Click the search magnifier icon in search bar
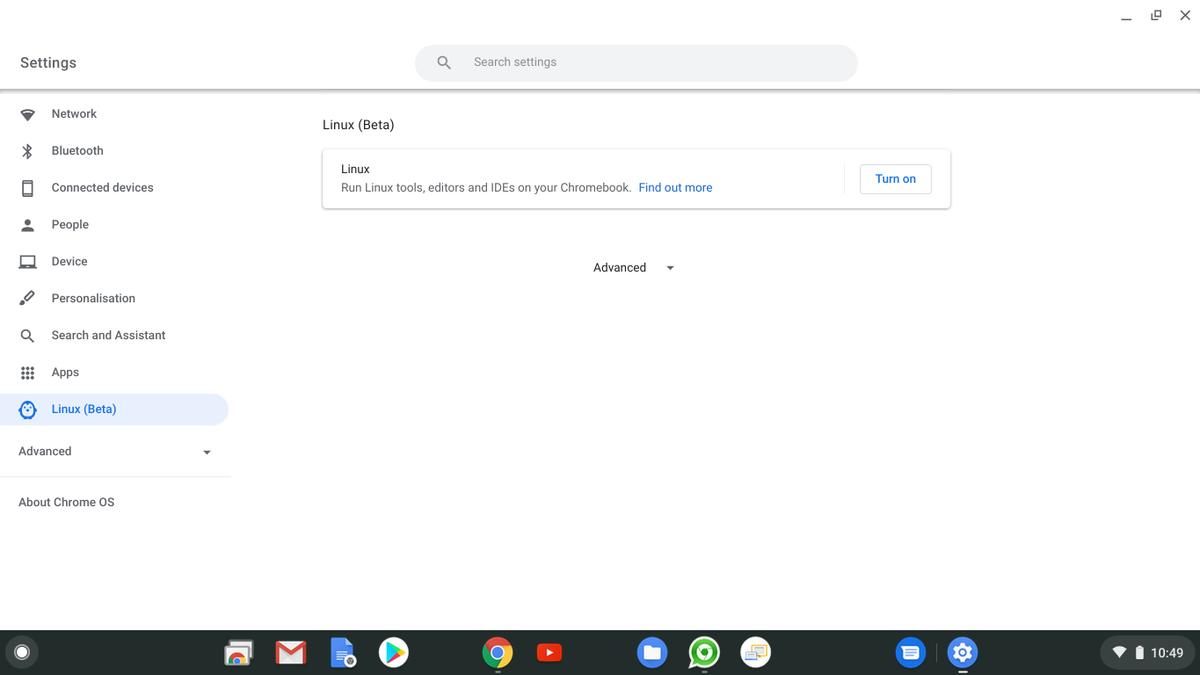The width and height of the screenshot is (1200, 675). (x=444, y=62)
